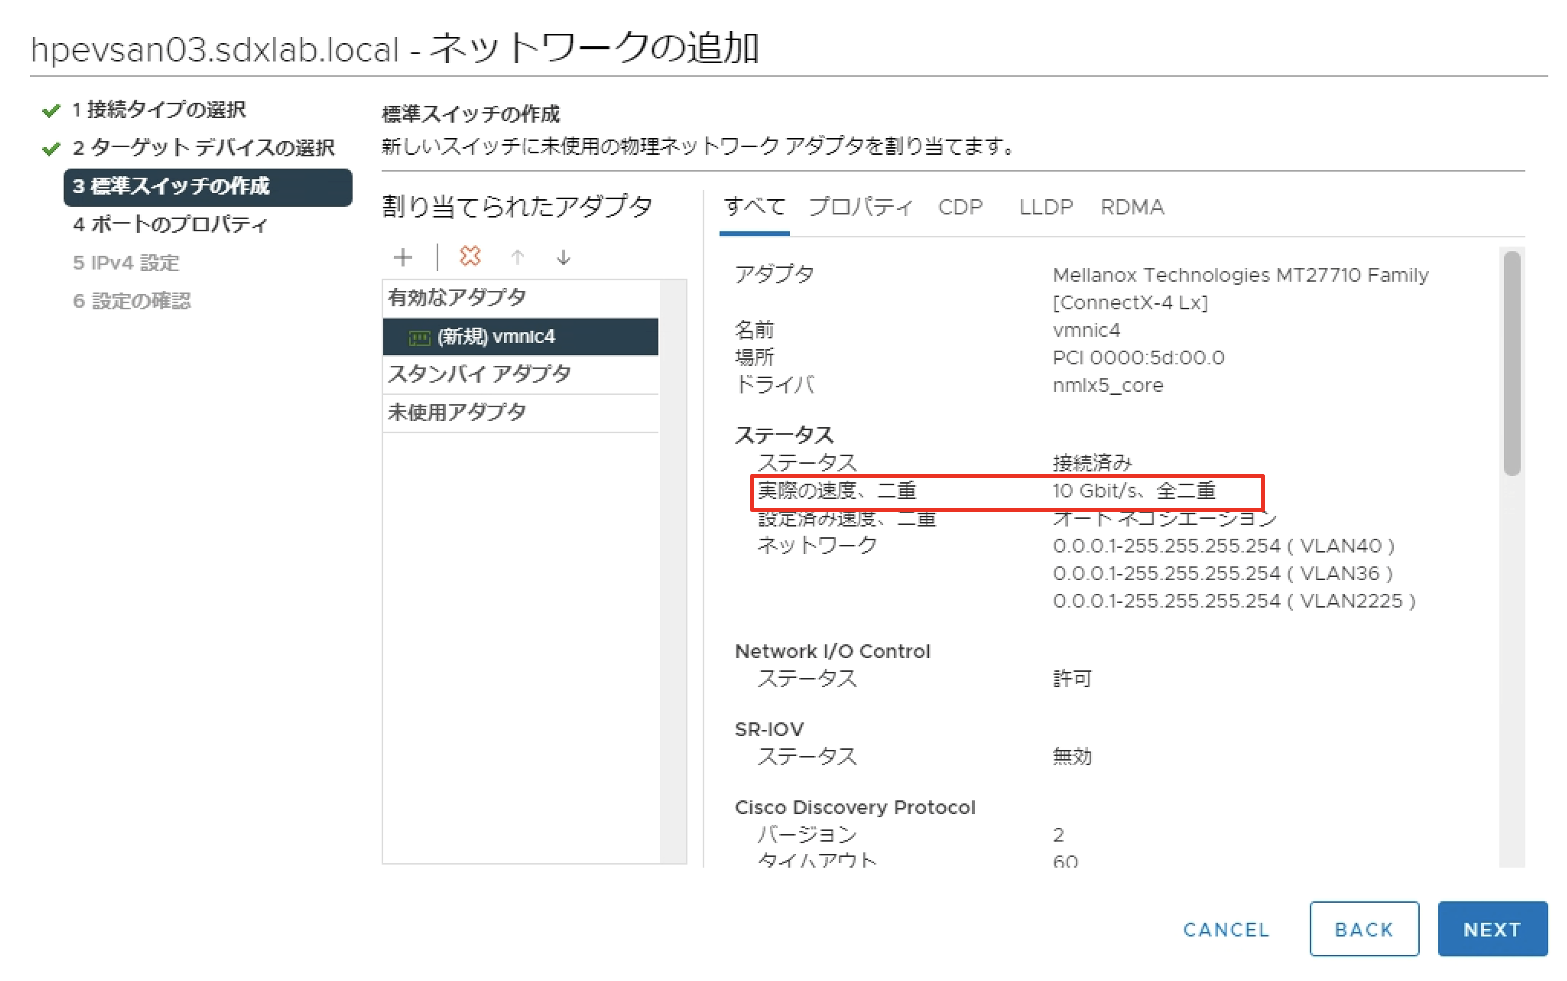Click the VLAN2225 network range entry

click(1234, 601)
